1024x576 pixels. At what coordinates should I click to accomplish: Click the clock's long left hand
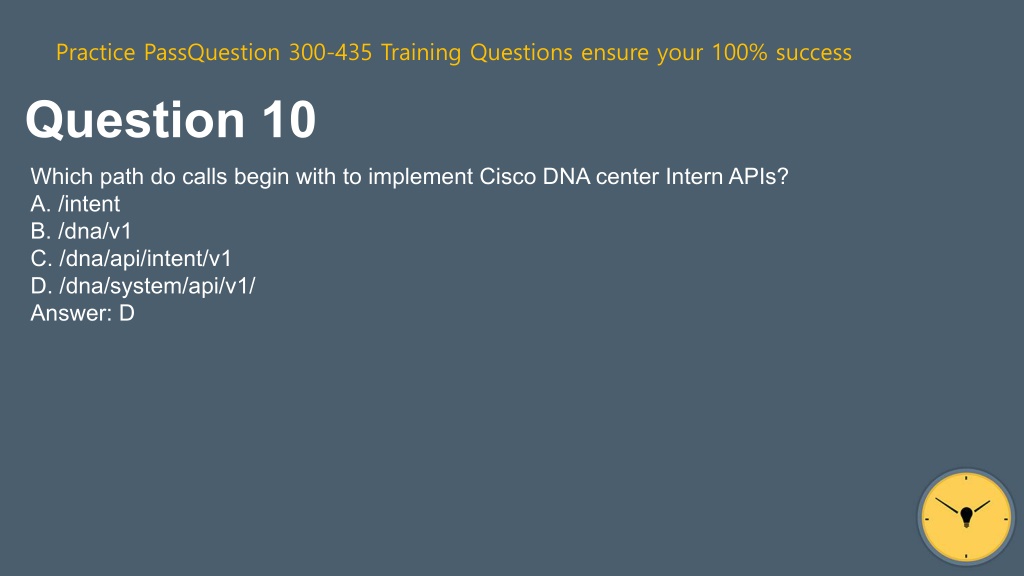coord(947,505)
